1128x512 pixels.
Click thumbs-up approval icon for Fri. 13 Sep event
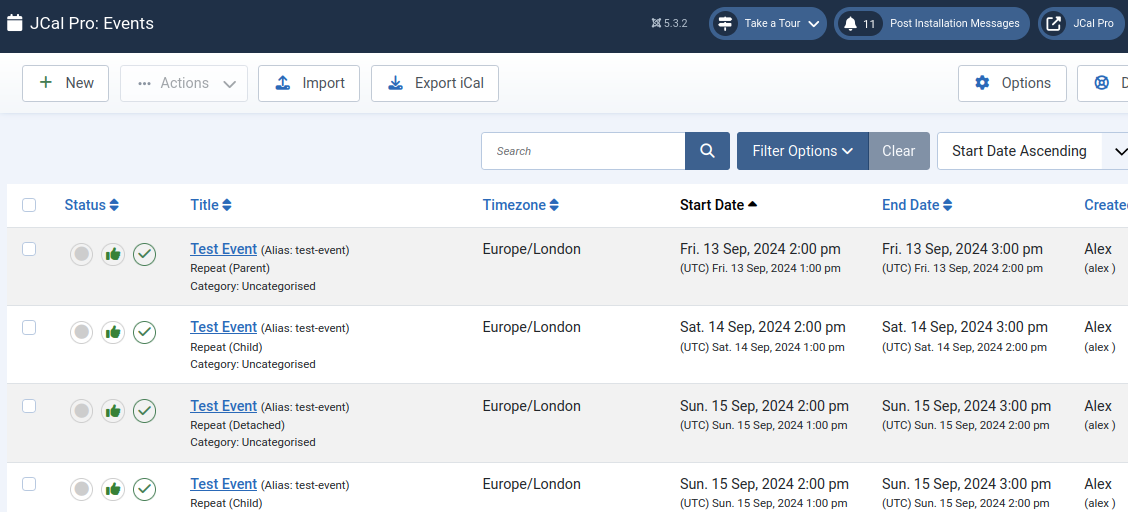113,254
